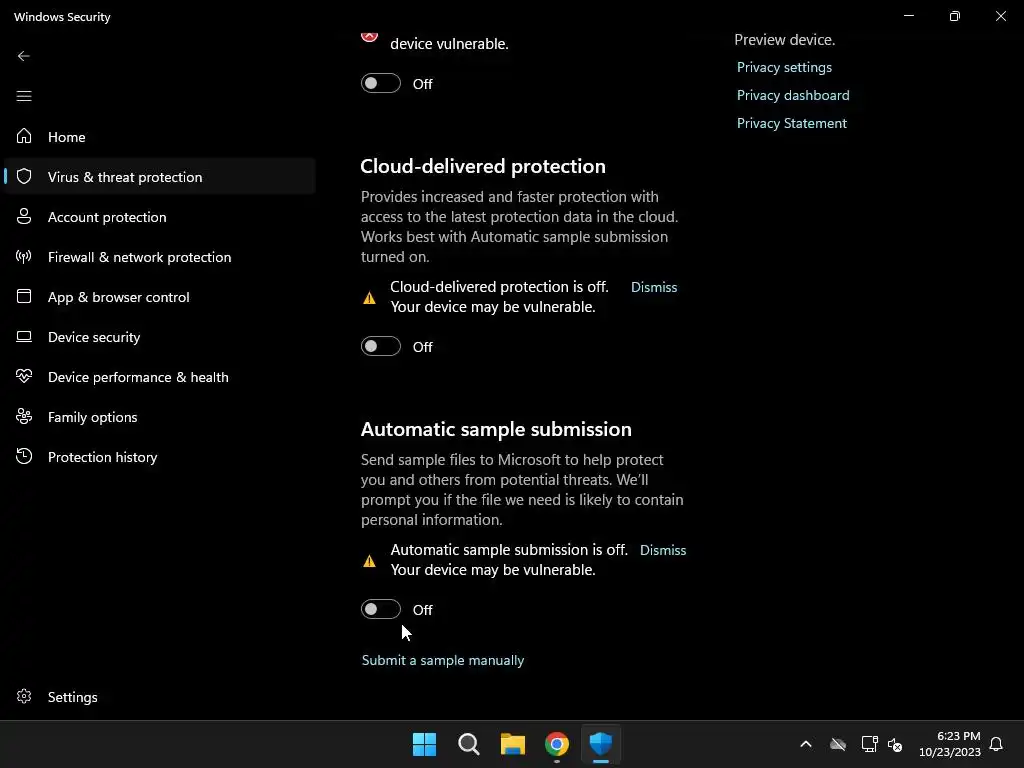Click the Device security laptop icon

pyautogui.click(x=24, y=336)
